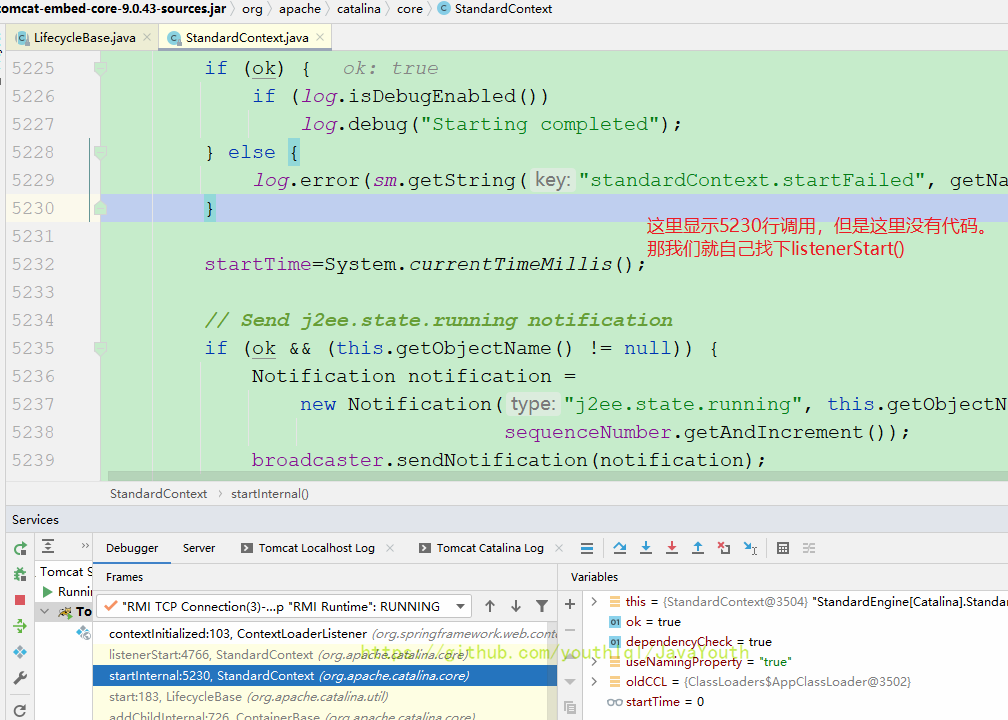Open the Tomcat Catalina Log tab

click(490, 548)
